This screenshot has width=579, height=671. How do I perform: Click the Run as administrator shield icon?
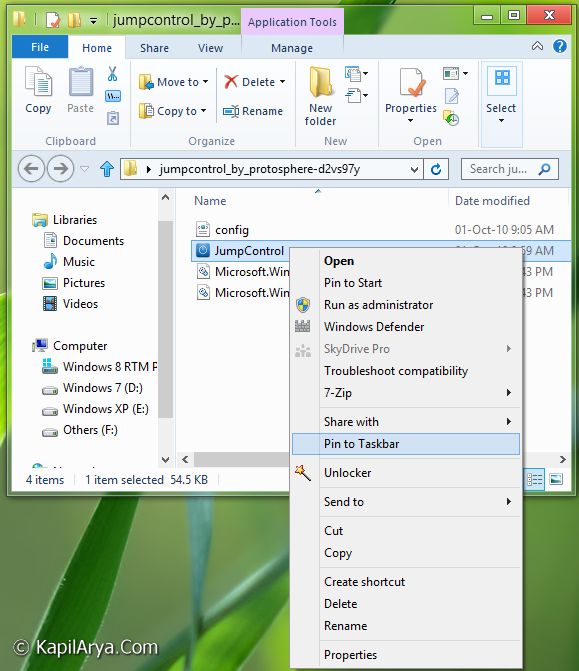pos(303,305)
